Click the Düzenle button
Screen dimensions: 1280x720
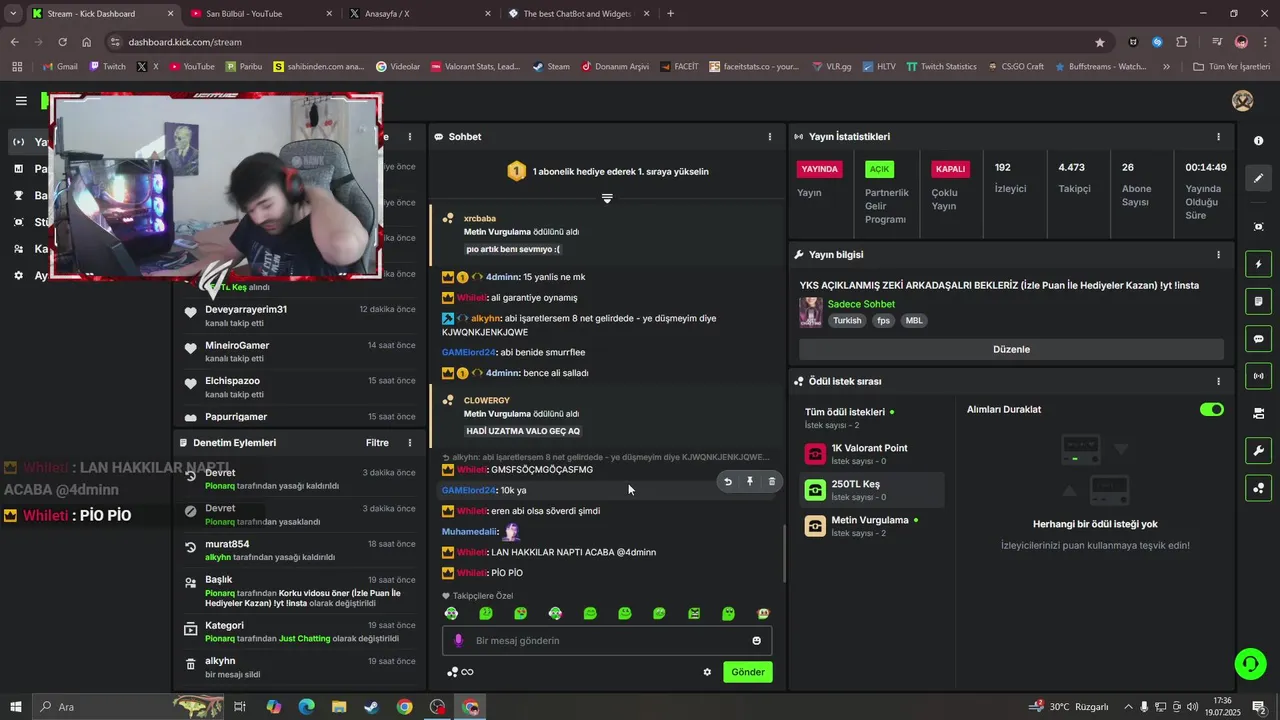click(1011, 349)
